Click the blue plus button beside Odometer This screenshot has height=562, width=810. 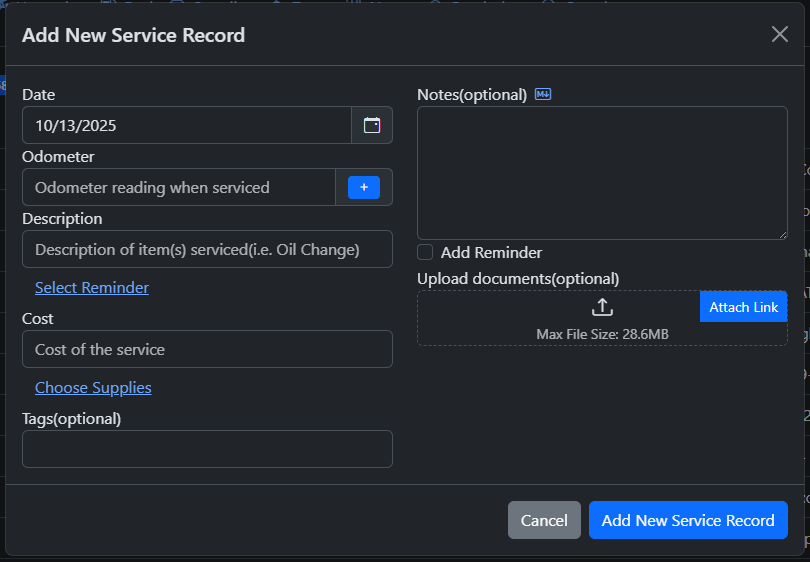(363, 187)
